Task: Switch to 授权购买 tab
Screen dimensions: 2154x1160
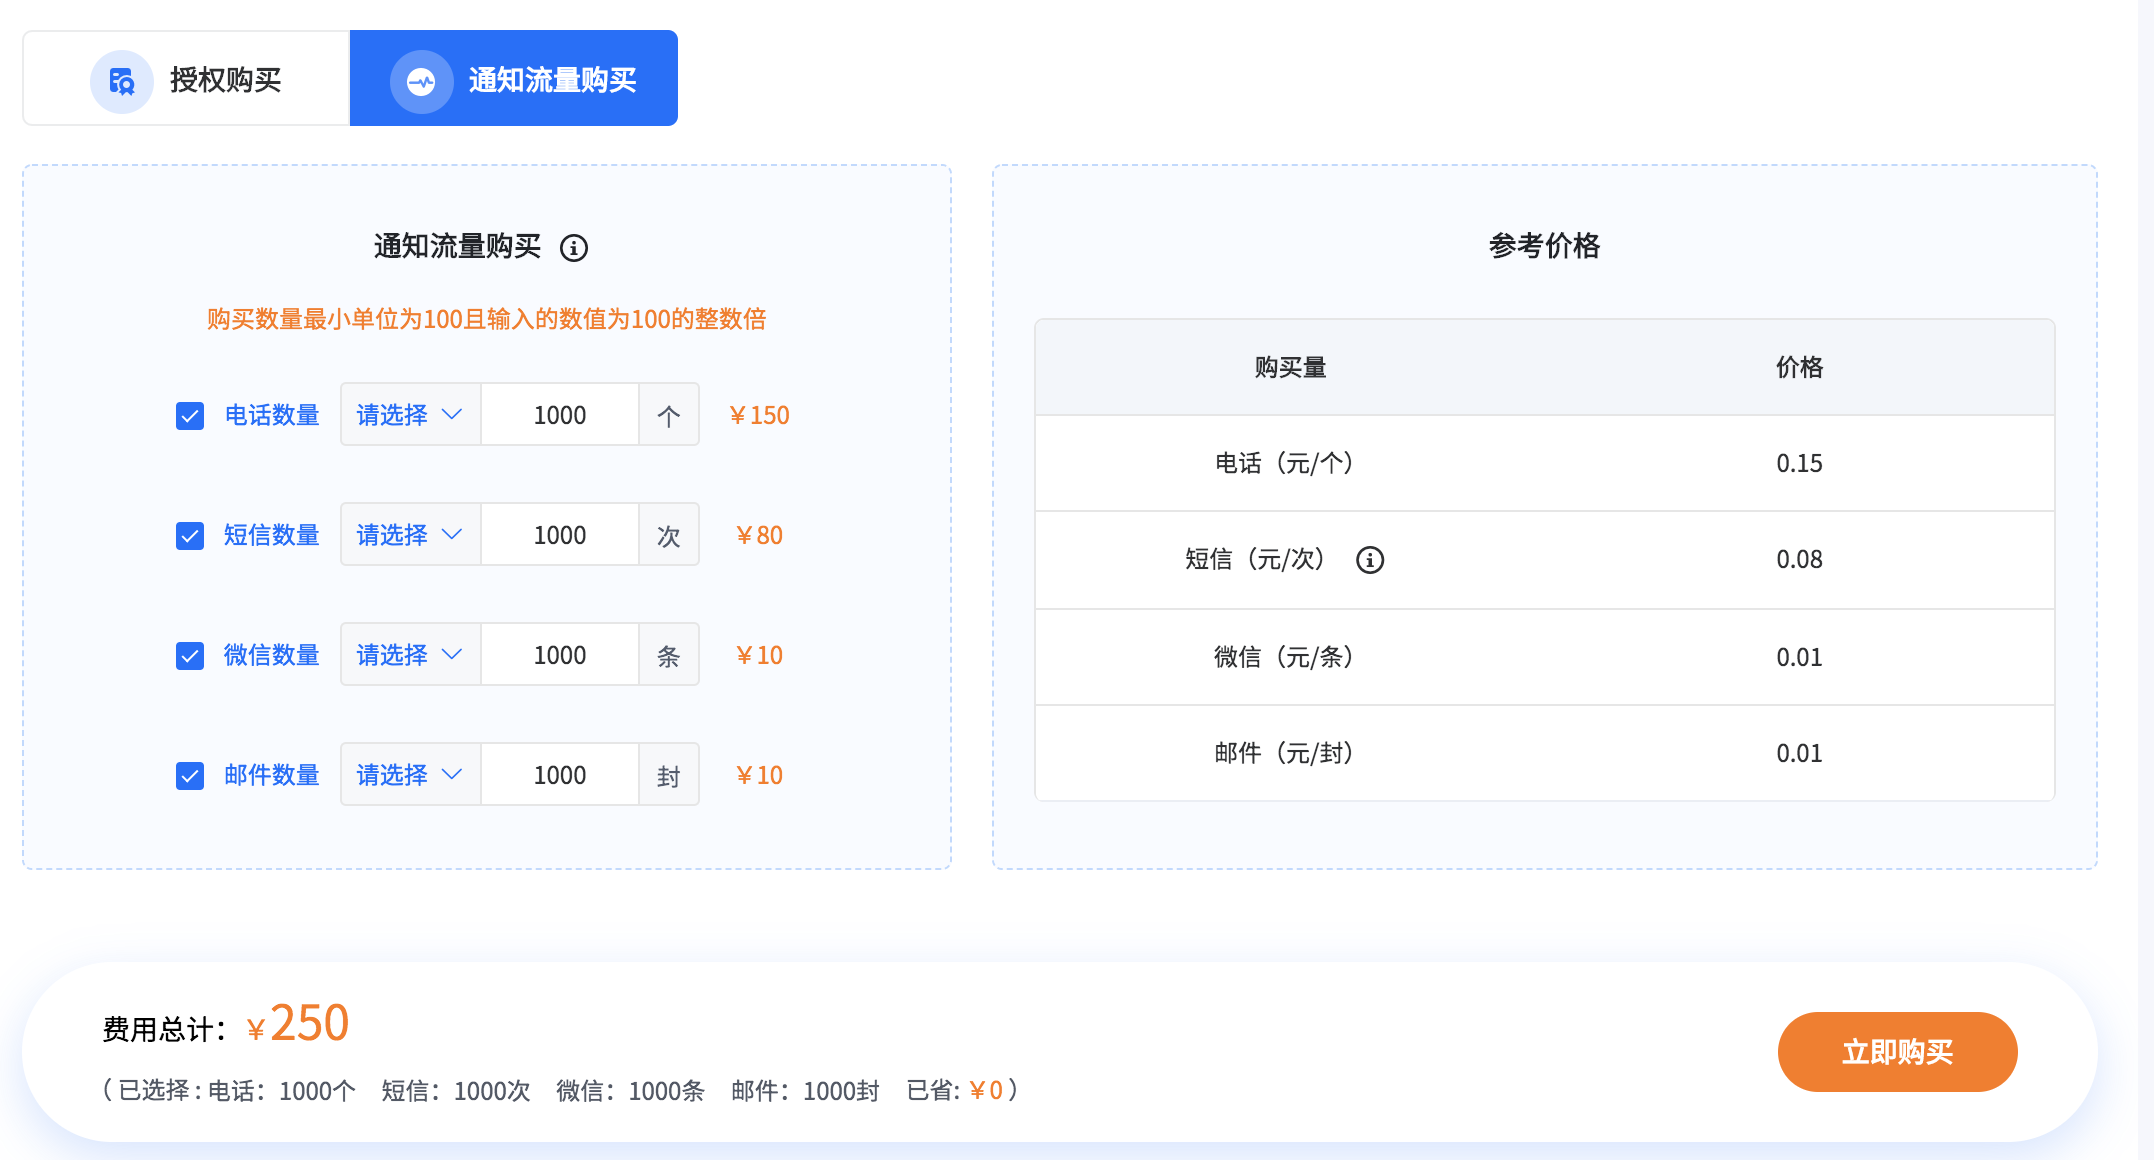Action: [x=186, y=79]
